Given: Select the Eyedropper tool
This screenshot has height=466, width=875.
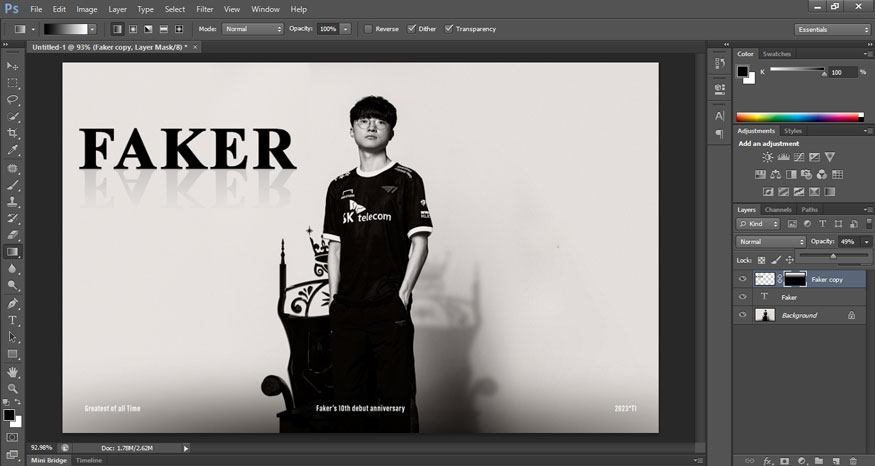Looking at the screenshot, I should point(12,150).
